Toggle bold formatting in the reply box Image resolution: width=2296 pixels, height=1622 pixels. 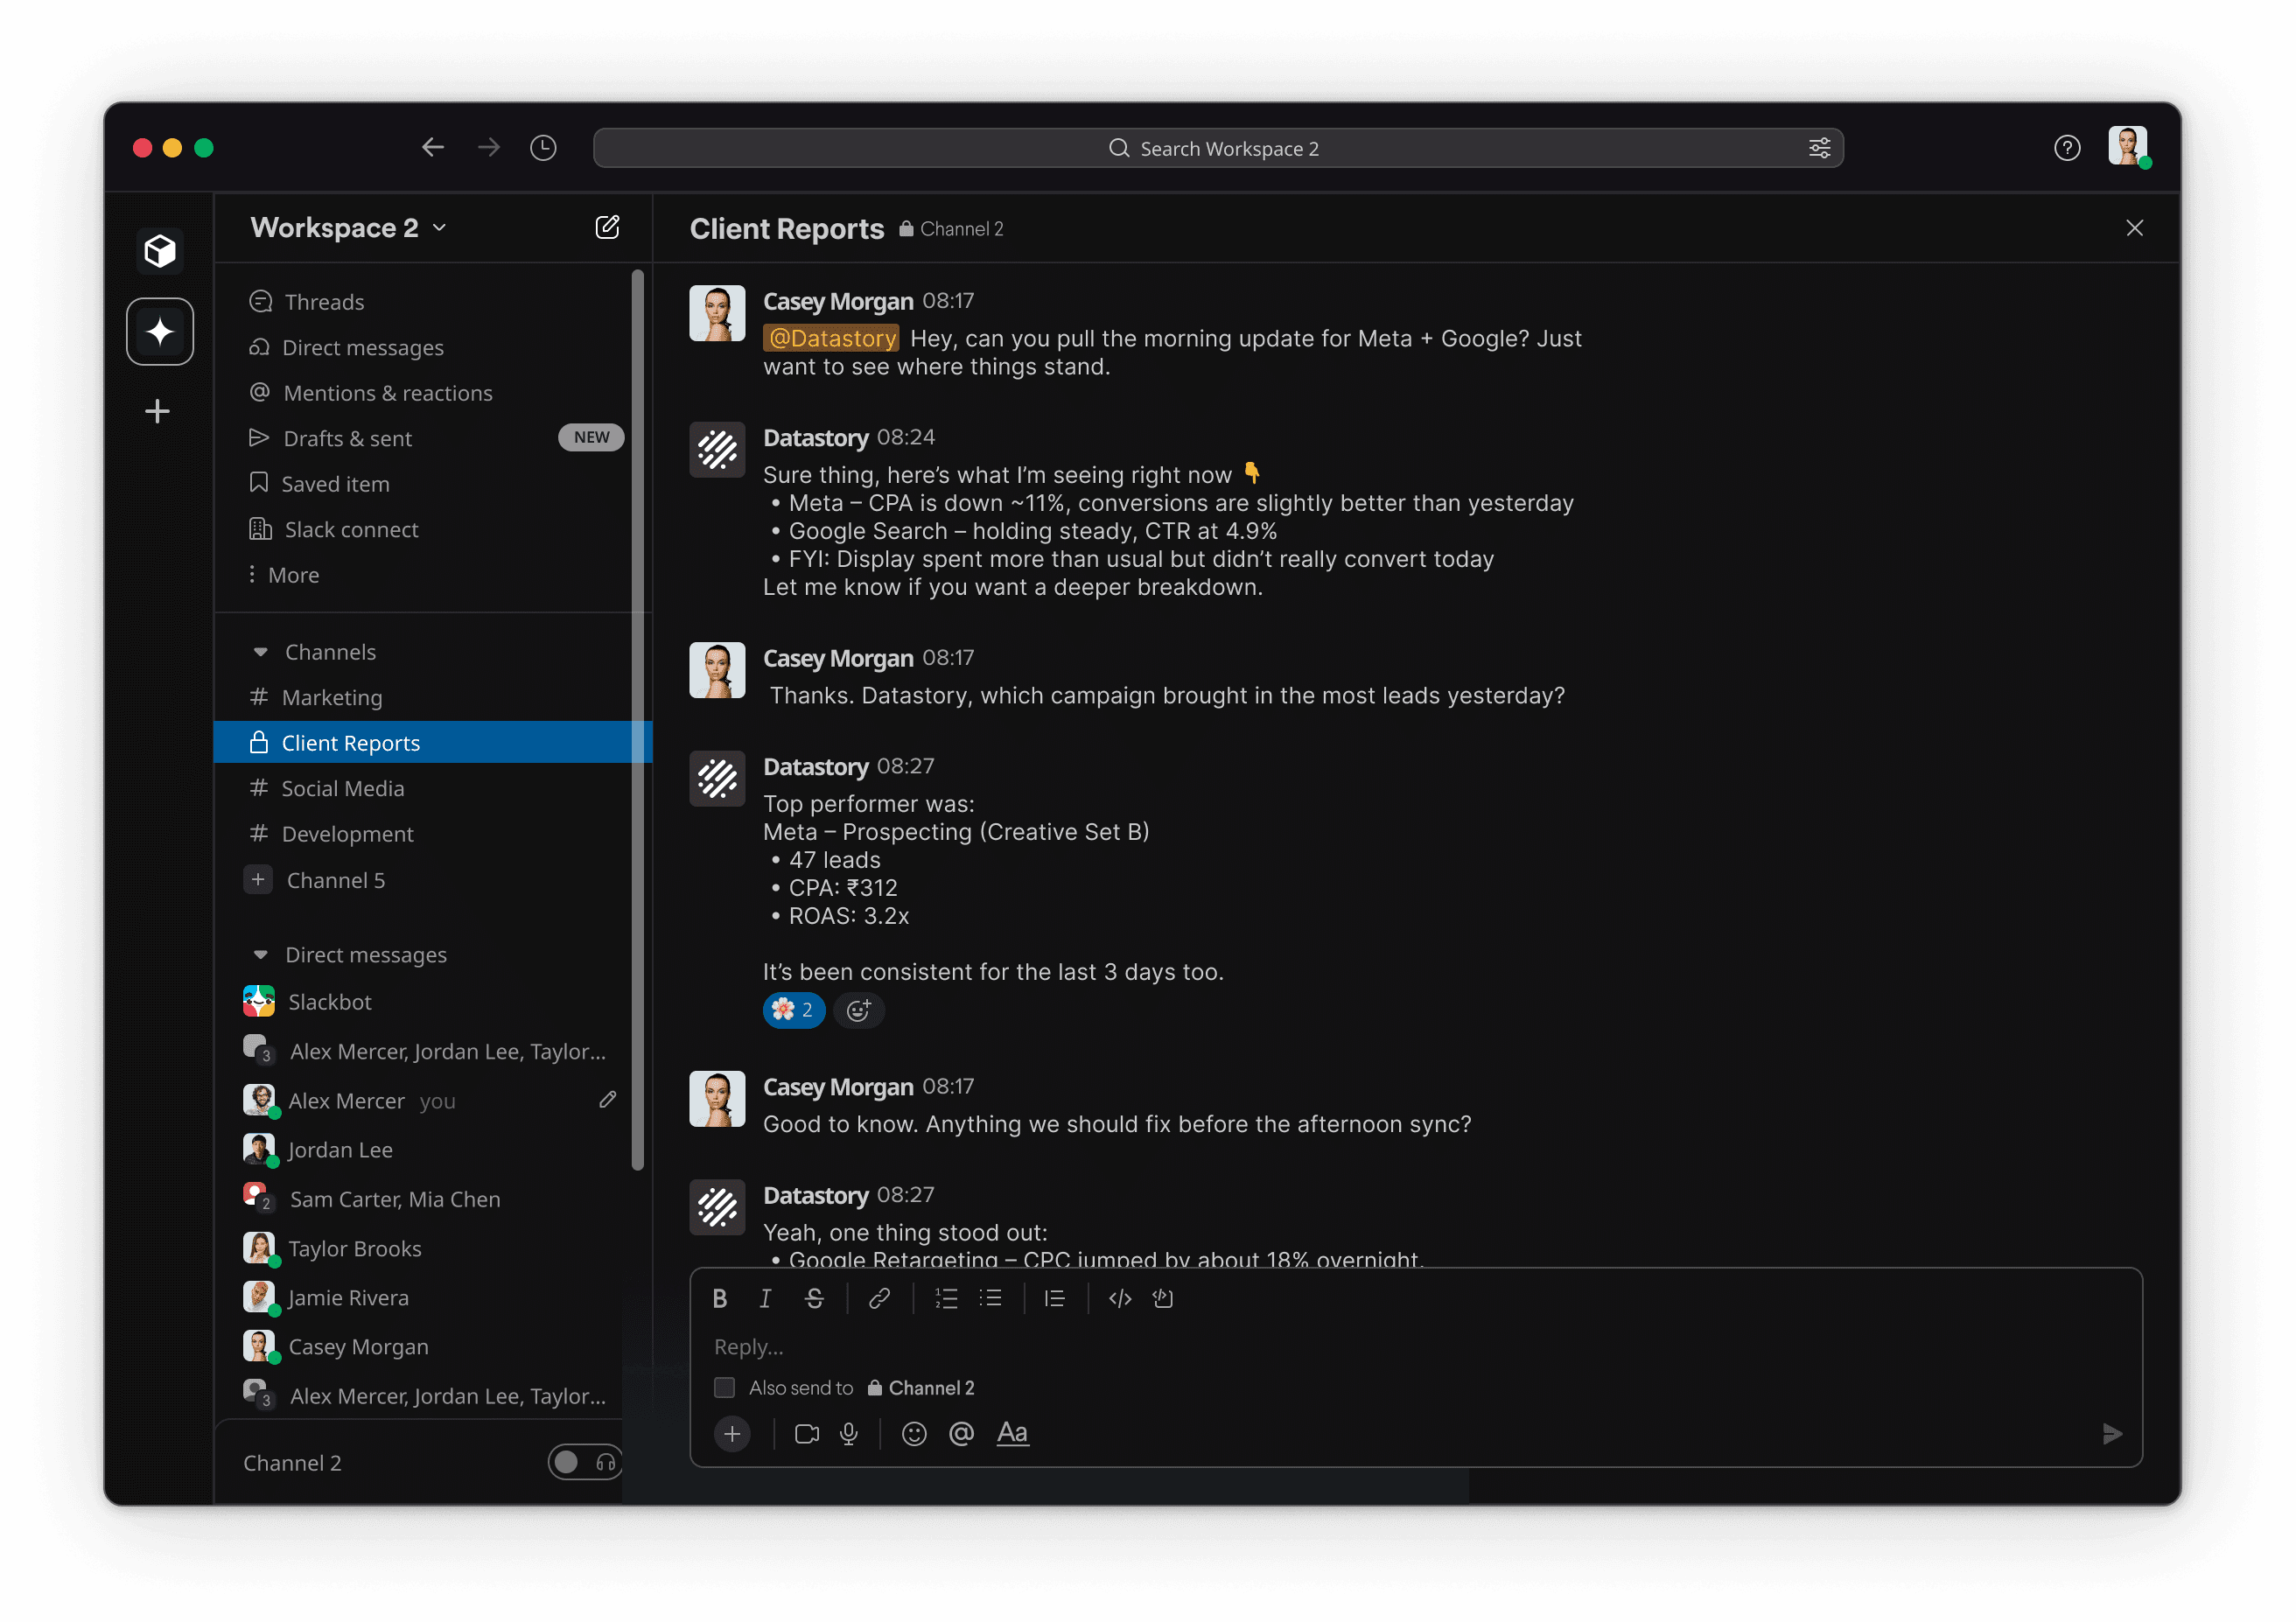[x=719, y=1298]
